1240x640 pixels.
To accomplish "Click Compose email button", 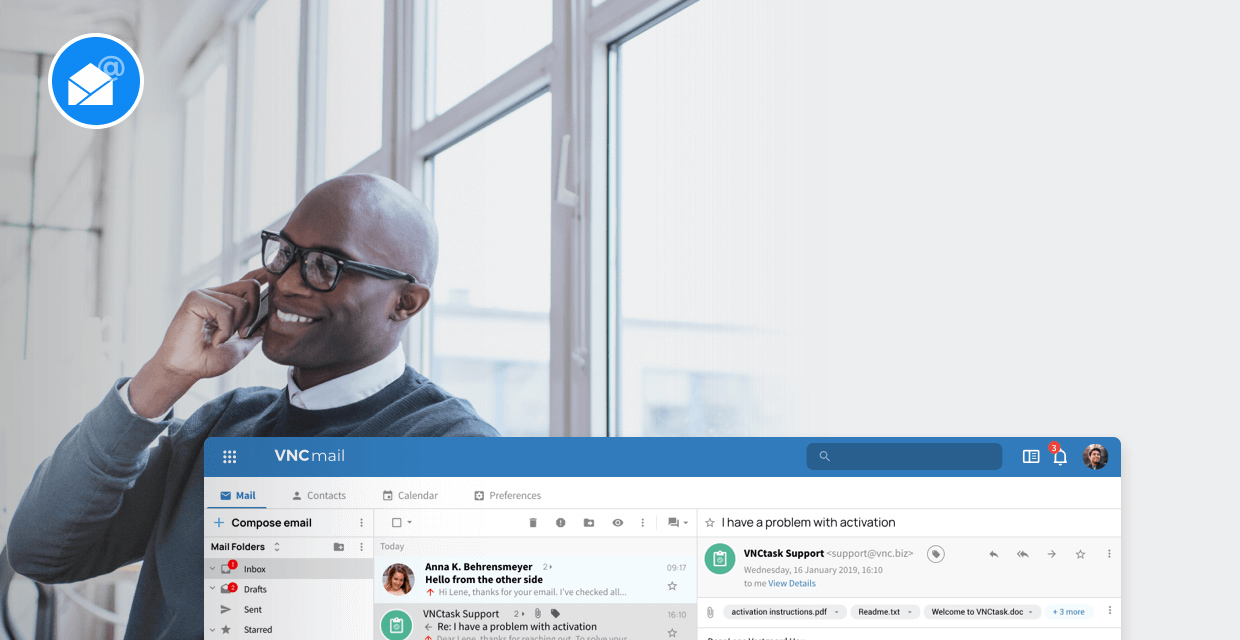I will point(262,522).
